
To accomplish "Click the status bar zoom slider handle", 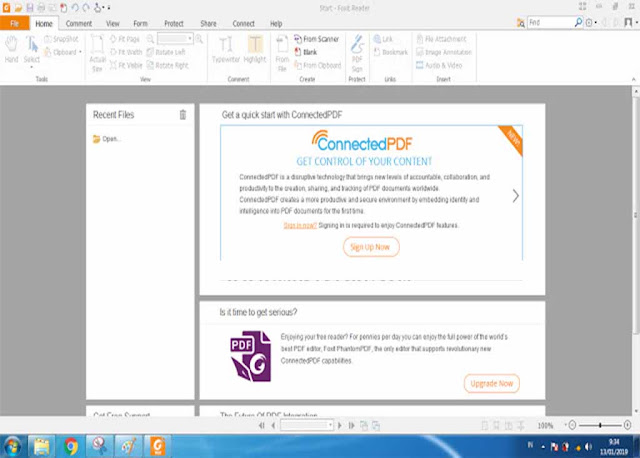I will [x=600, y=425].
